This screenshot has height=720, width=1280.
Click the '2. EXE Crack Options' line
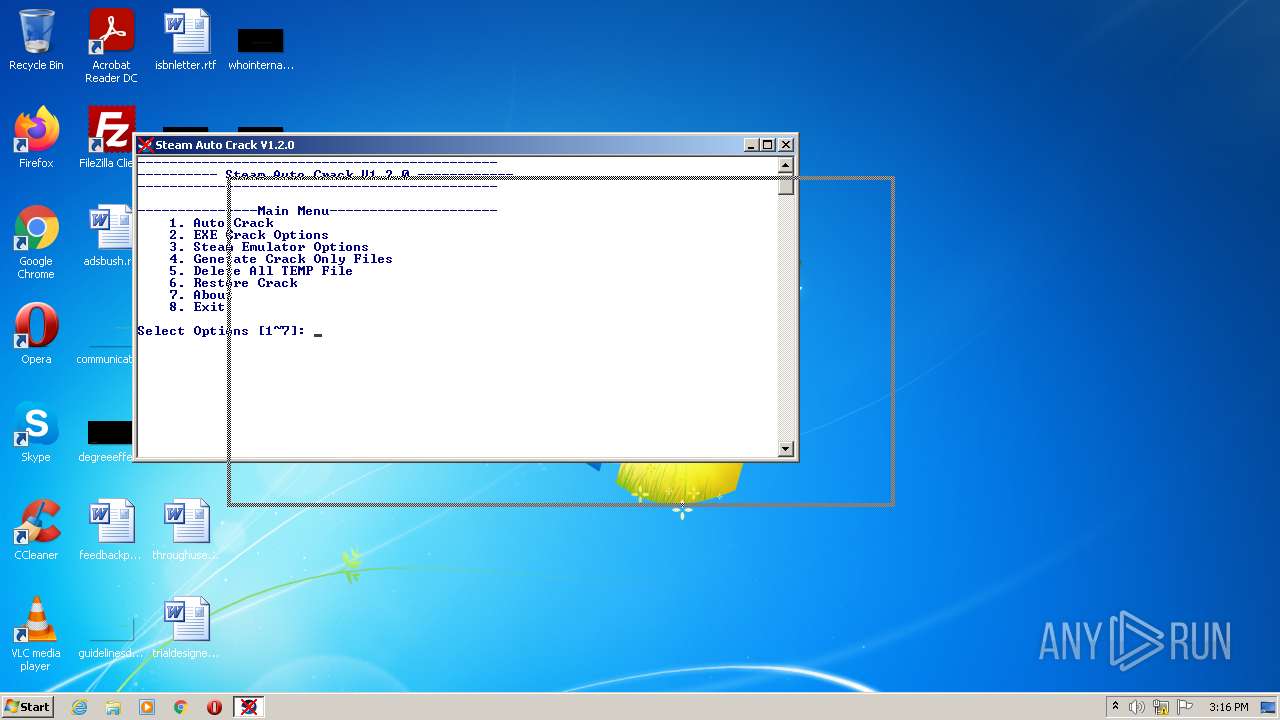coord(249,235)
